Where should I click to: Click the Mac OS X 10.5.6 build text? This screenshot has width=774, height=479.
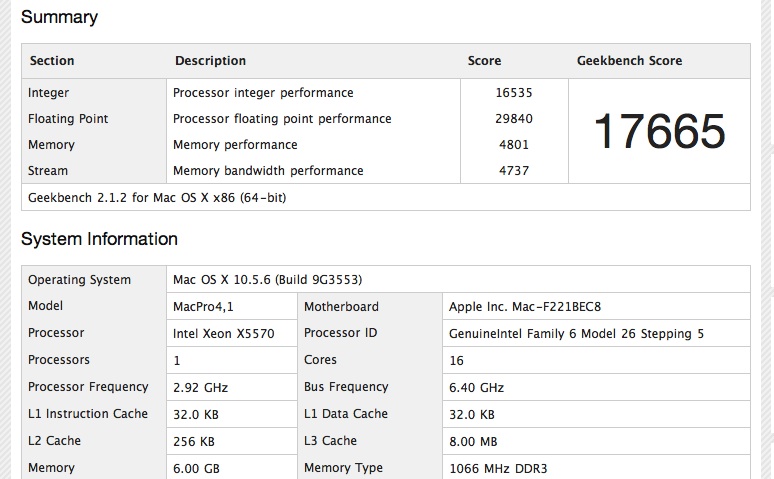pyautogui.click(x=268, y=279)
